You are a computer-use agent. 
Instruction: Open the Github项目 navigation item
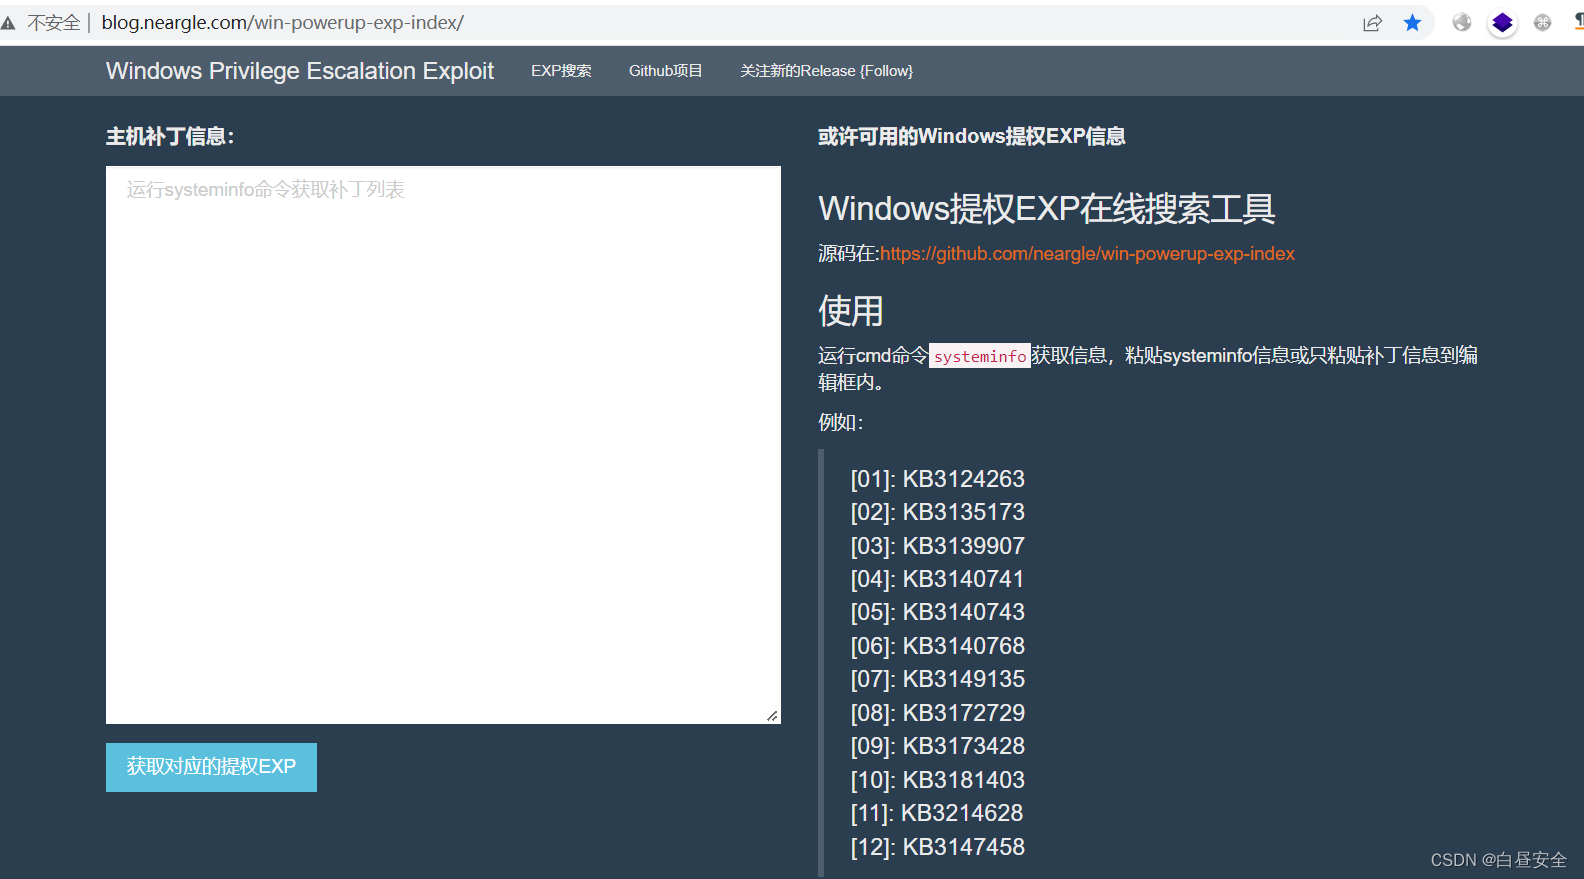[665, 71]
